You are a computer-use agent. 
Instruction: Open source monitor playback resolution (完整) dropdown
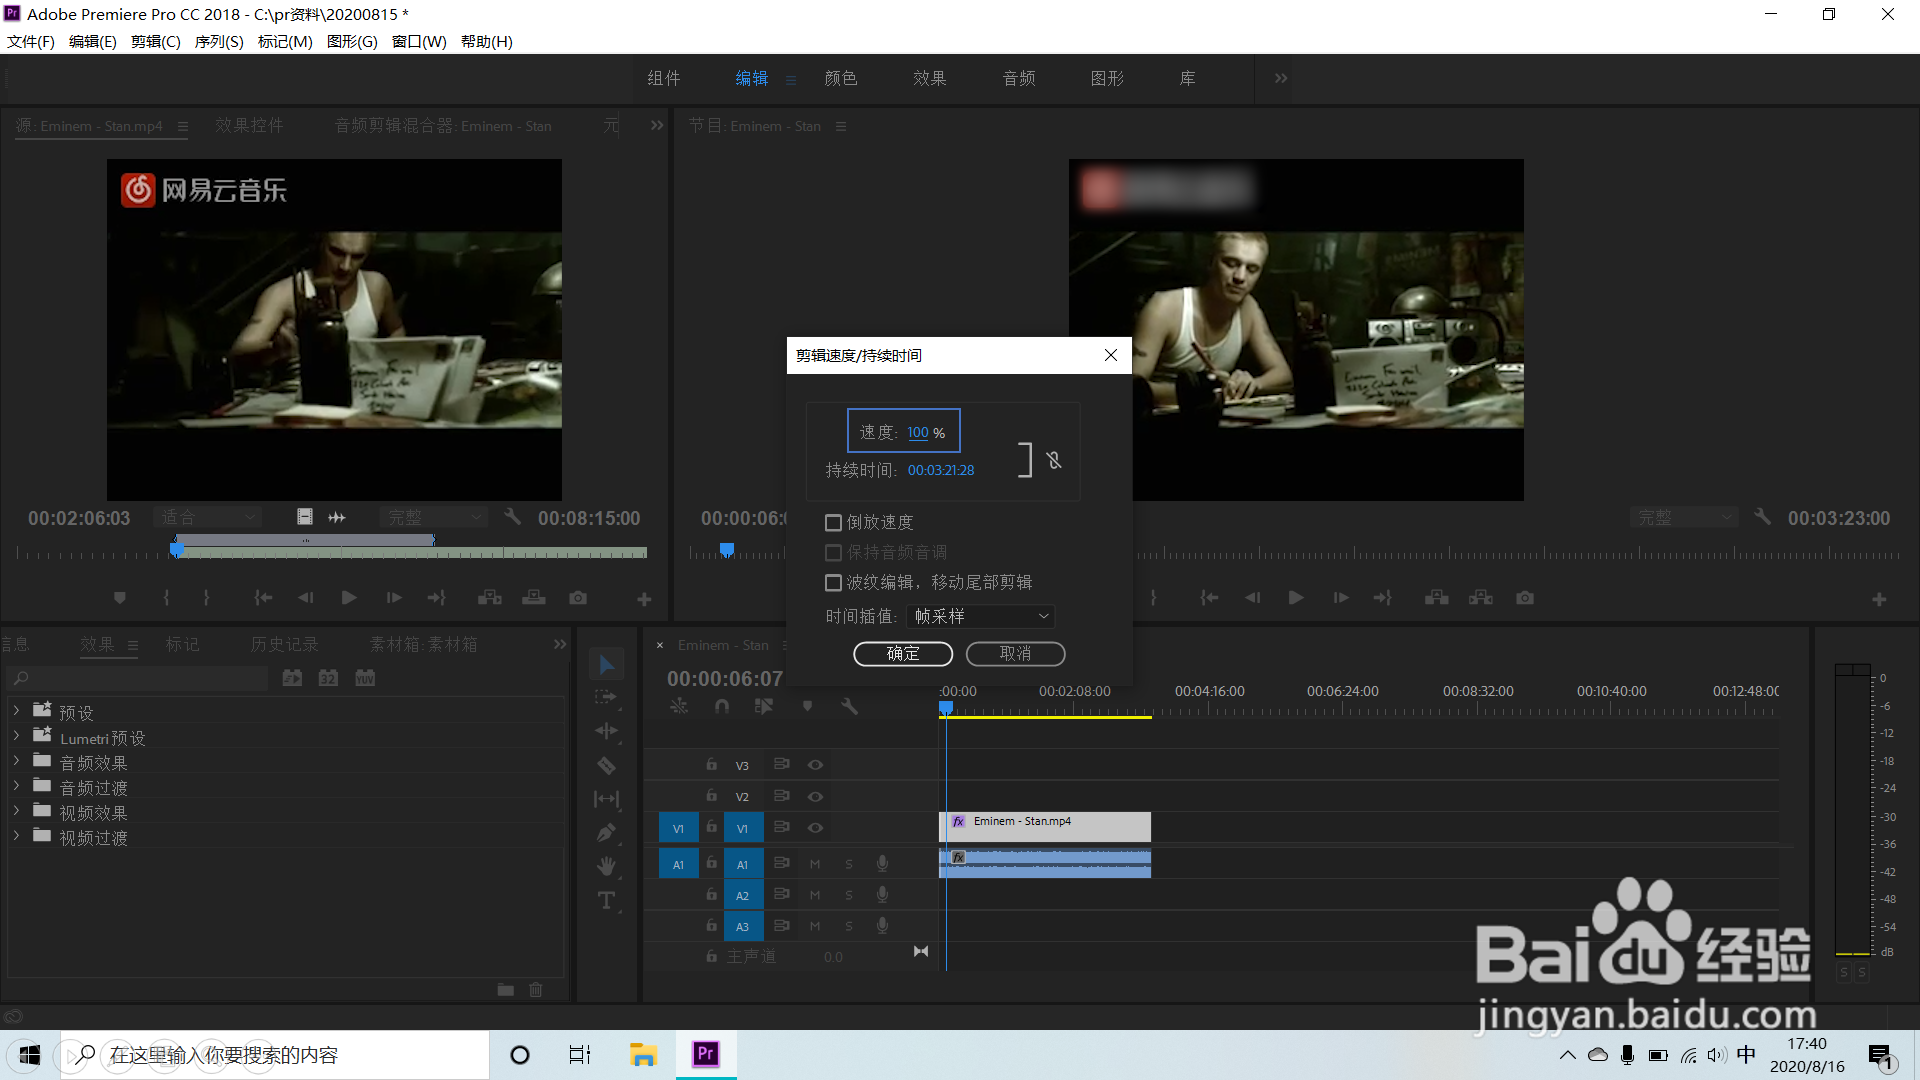click(x=433, y=517)
